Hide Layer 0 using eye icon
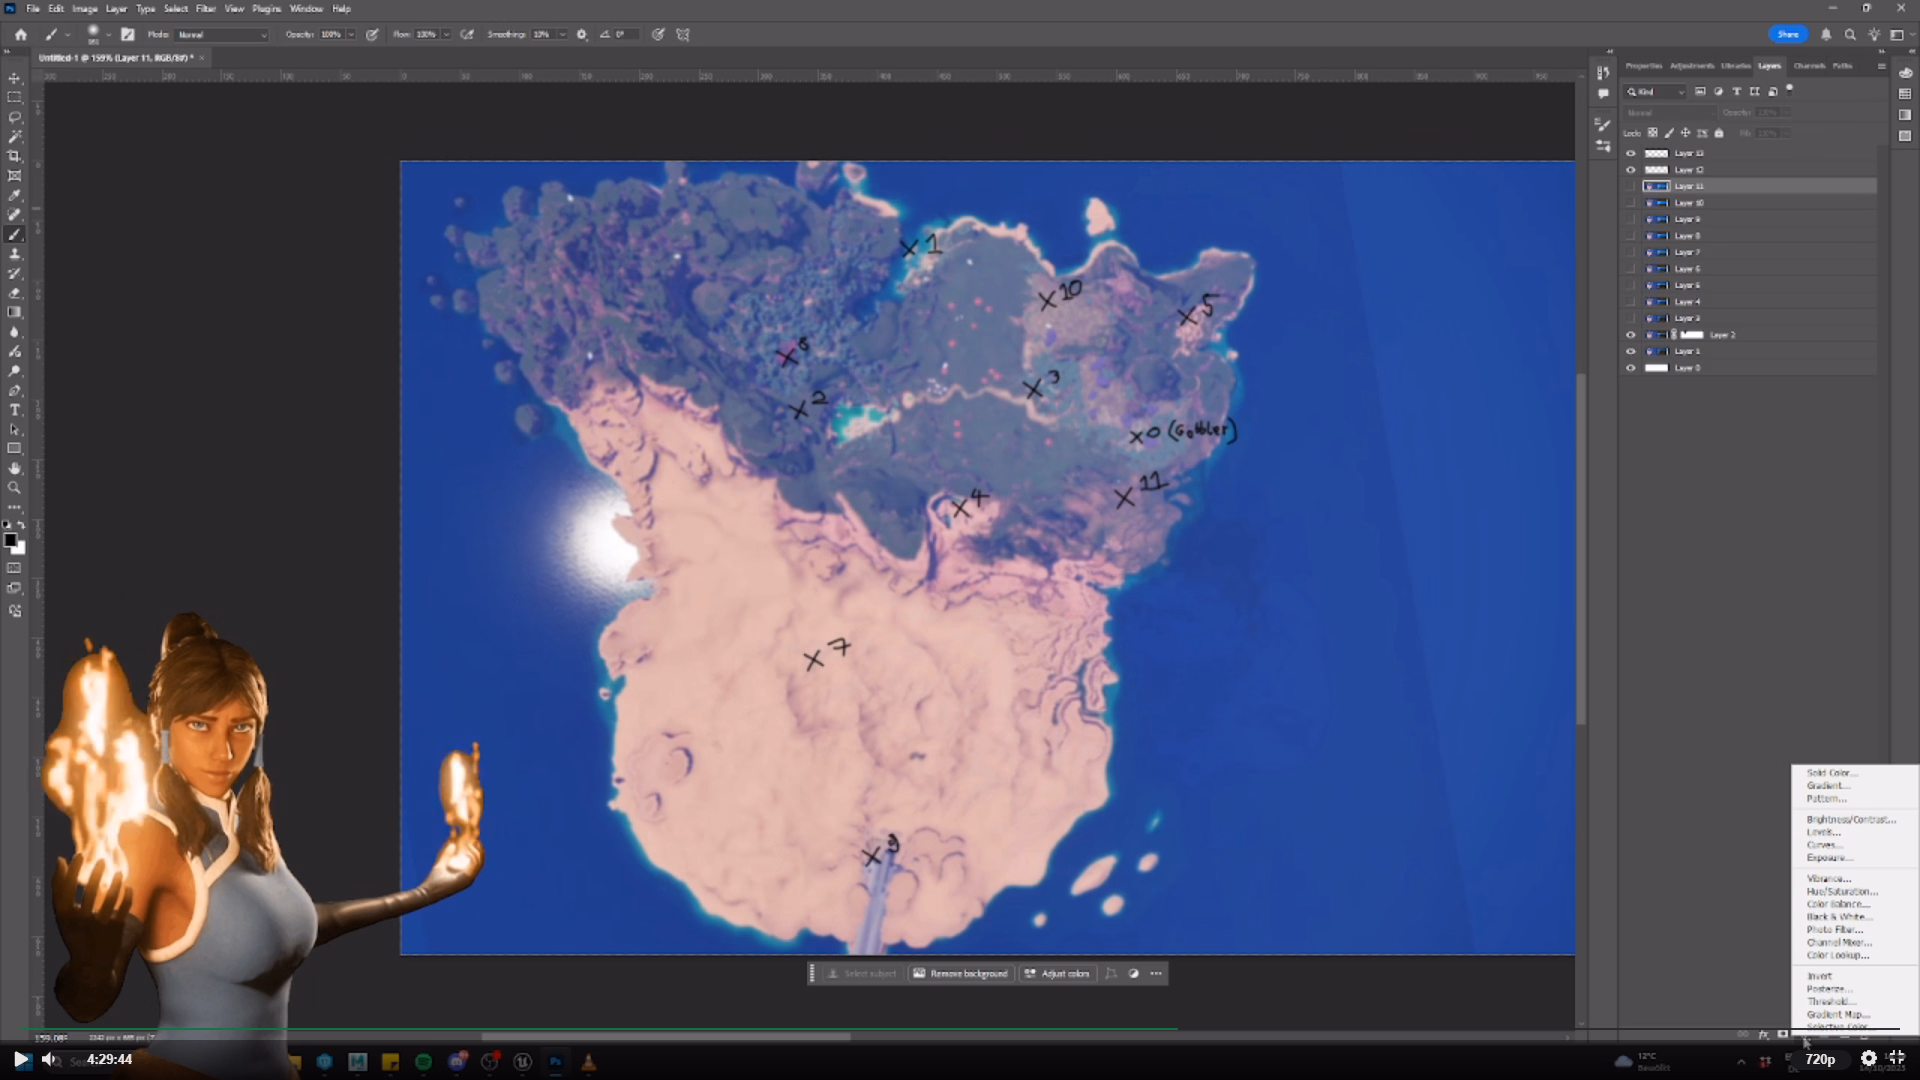Viewport: 1920px width, 1080px height. [x=1631, y=368]
